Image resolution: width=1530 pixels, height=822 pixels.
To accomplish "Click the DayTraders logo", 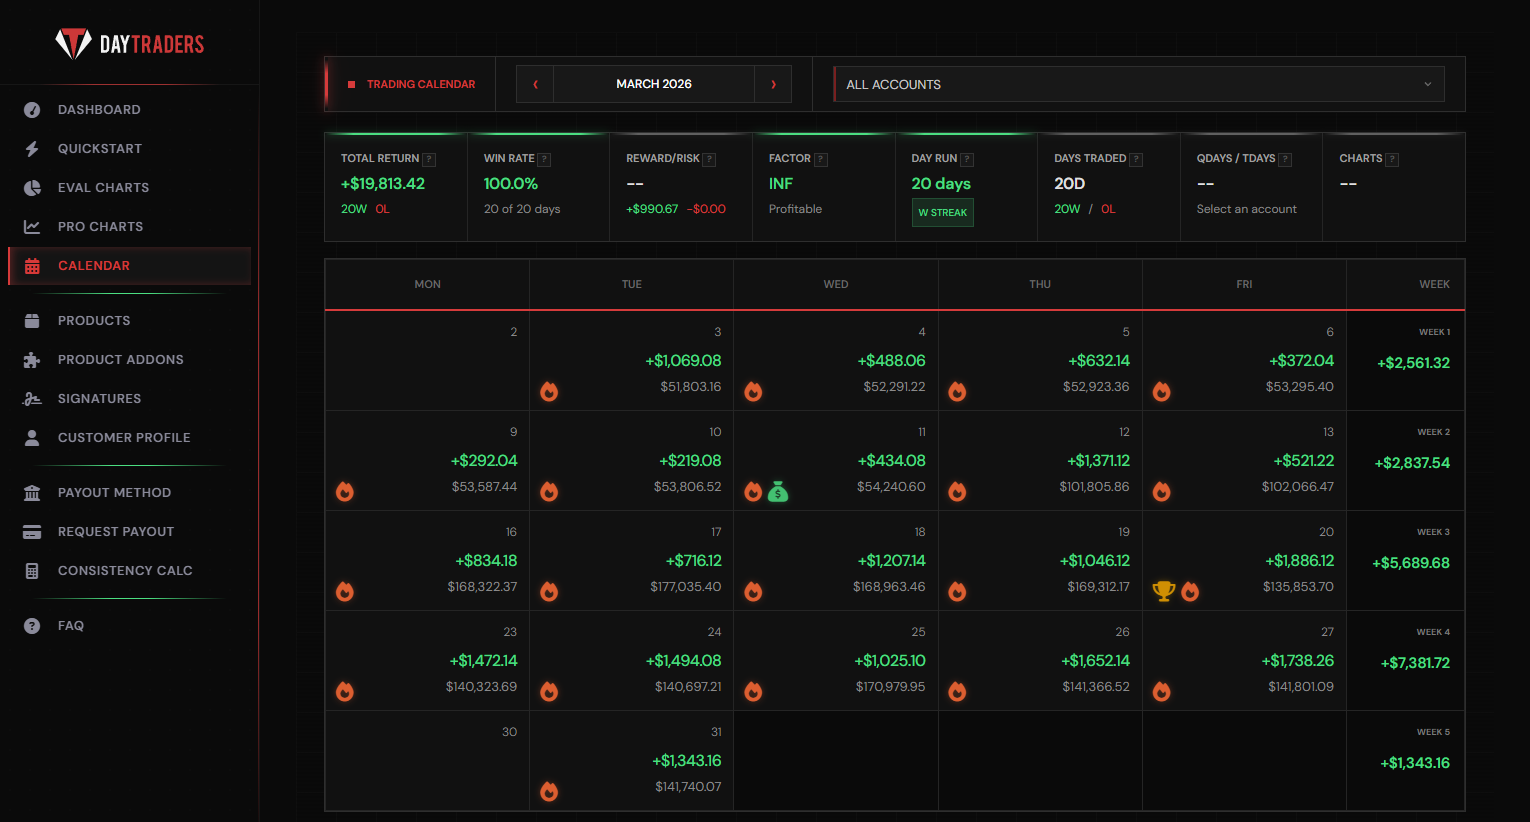I will (x=130, y=44).
